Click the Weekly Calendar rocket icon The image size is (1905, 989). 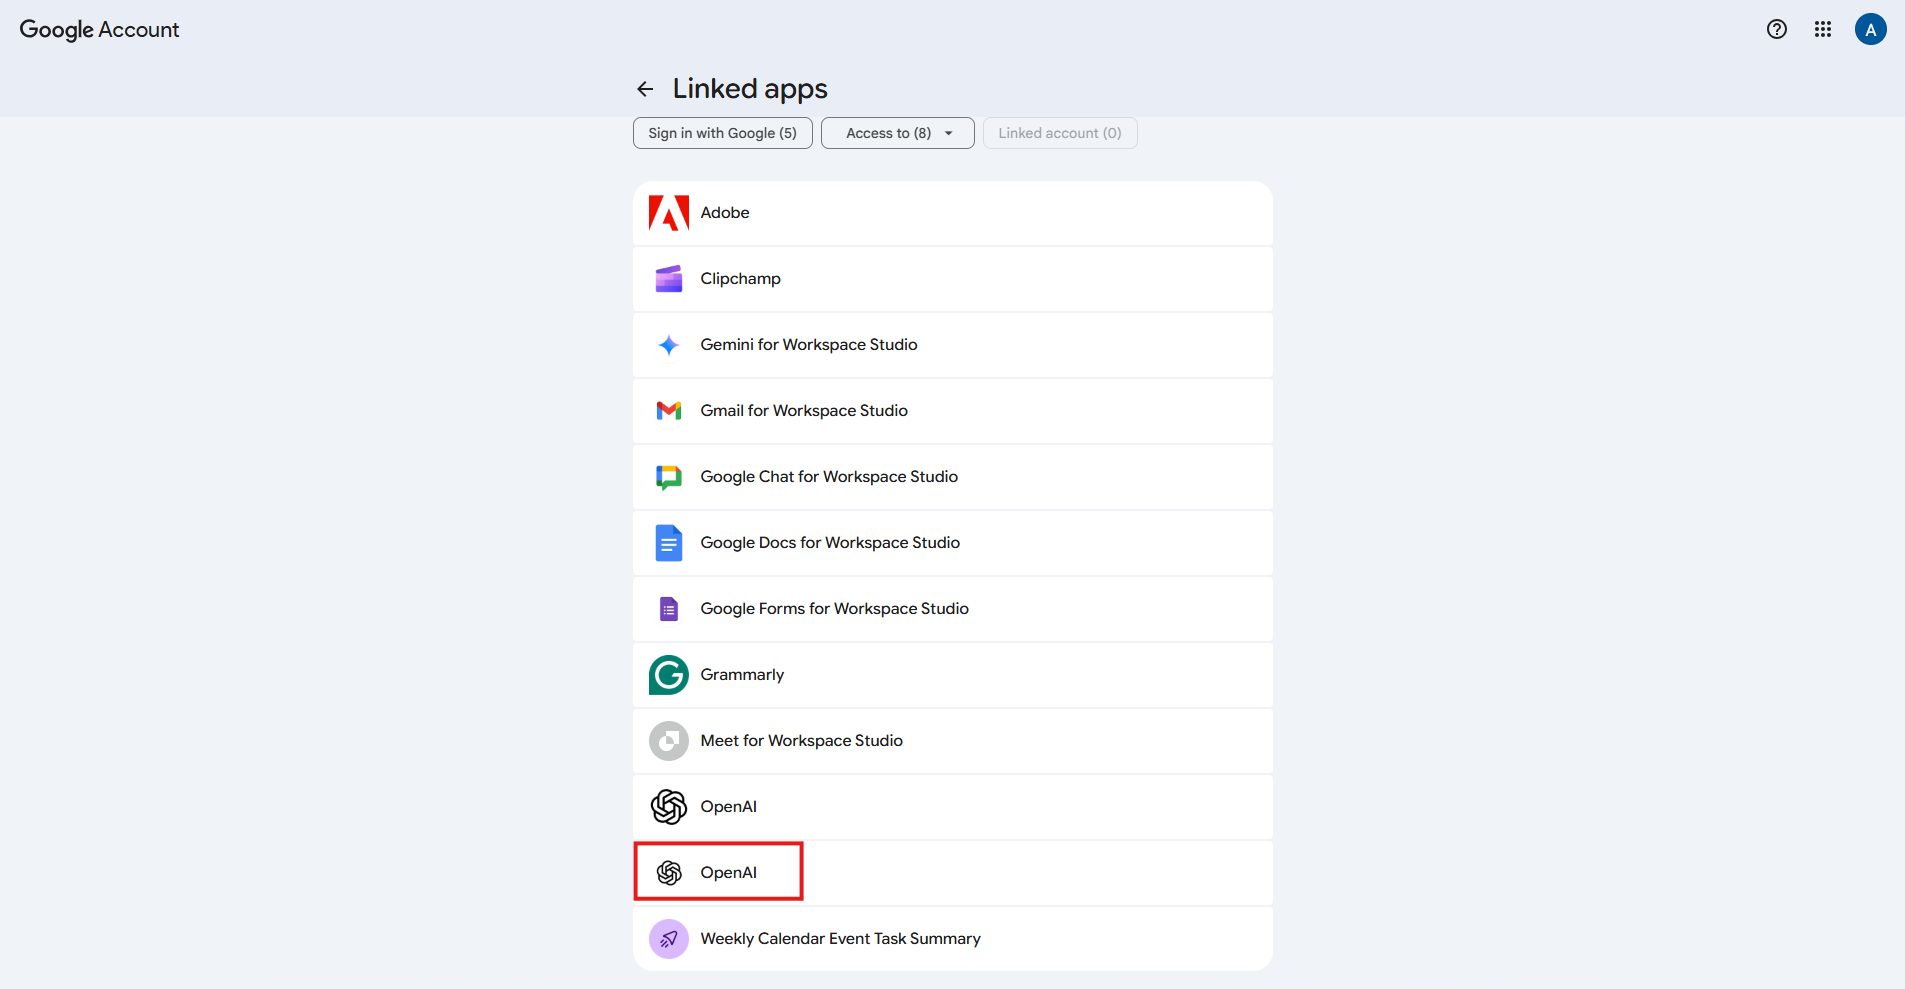(669, 939)
